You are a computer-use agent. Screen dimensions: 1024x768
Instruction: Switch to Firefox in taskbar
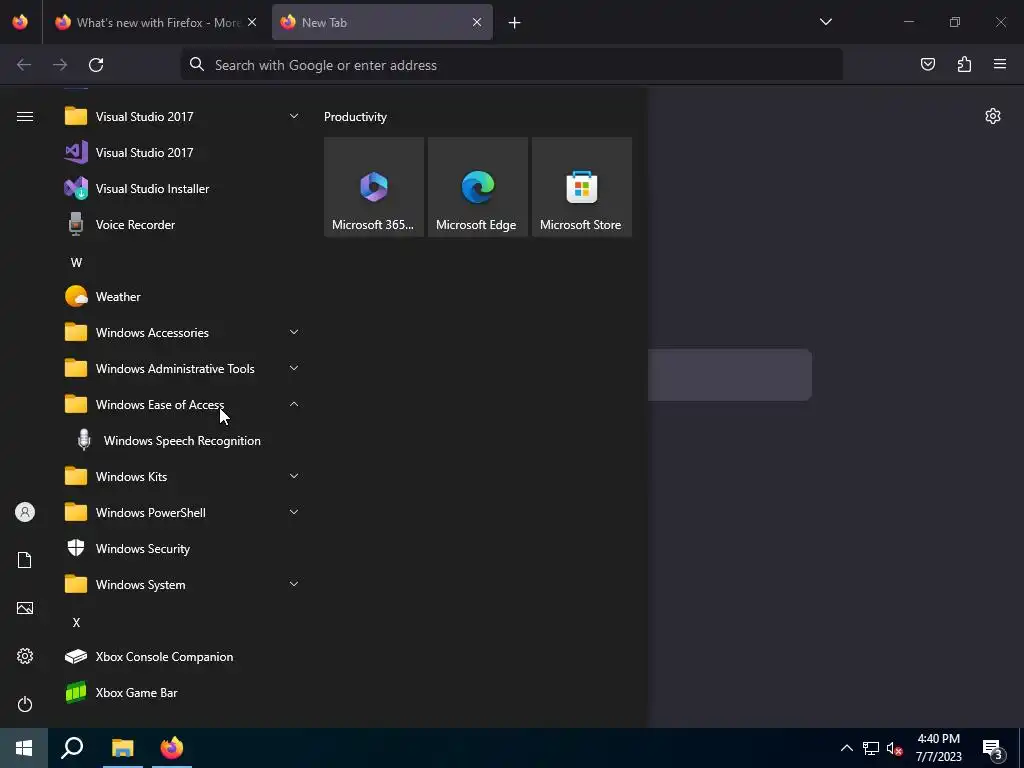pos(172,748)
